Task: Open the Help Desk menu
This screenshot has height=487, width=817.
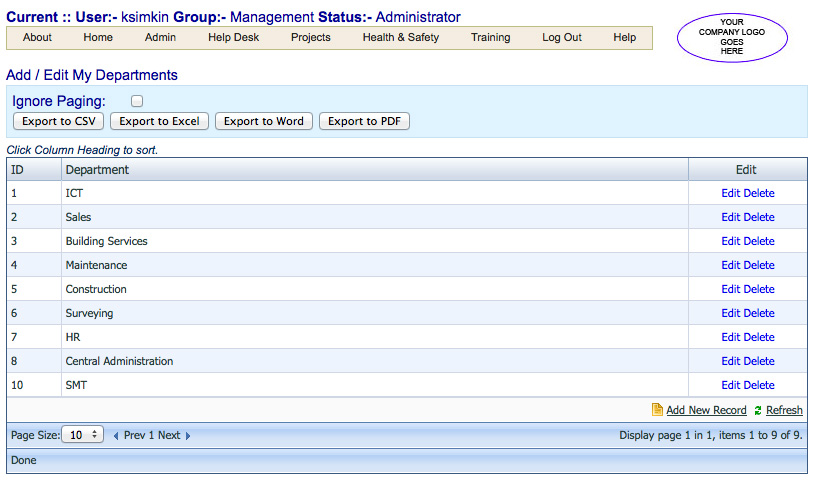Action: pos(233,38)
